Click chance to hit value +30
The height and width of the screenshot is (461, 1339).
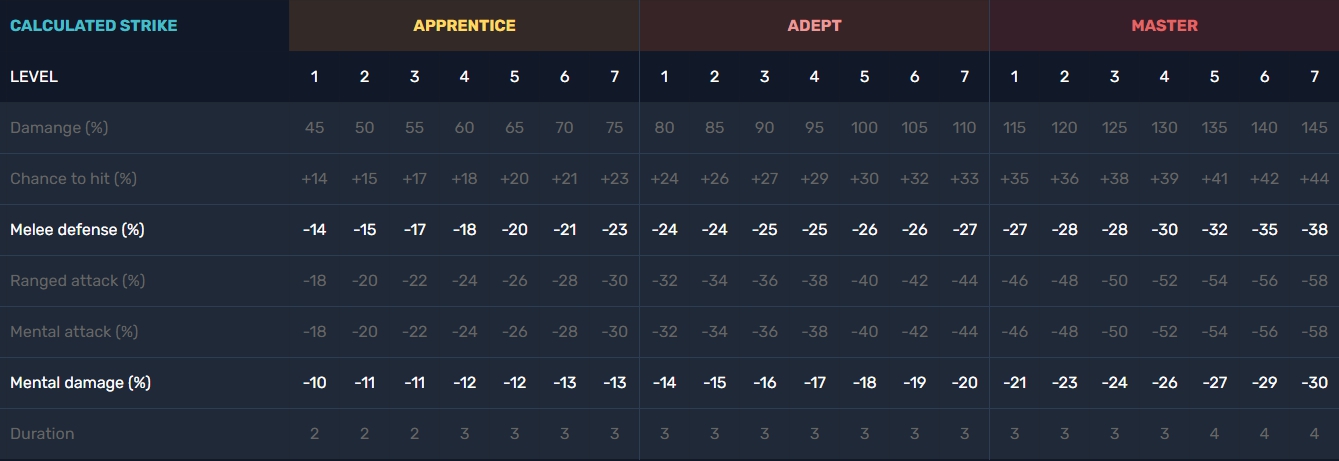[864, 179]
